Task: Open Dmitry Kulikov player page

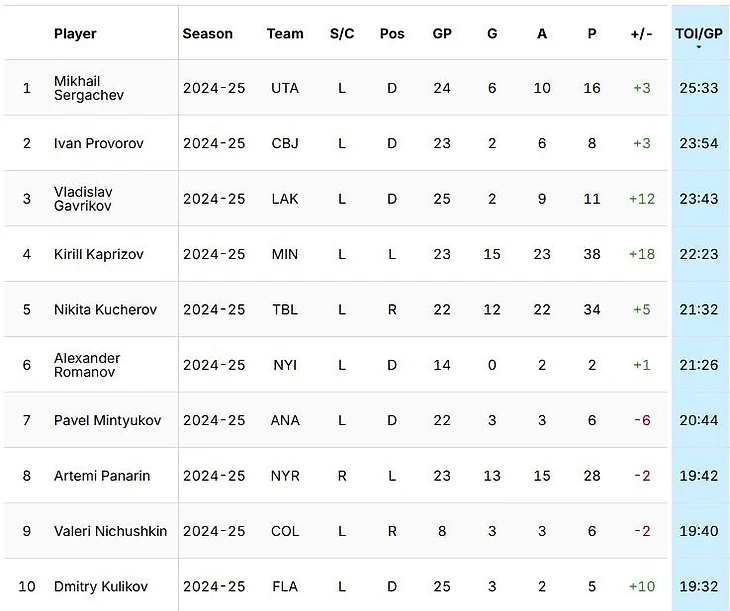Action: coord(101,587)
